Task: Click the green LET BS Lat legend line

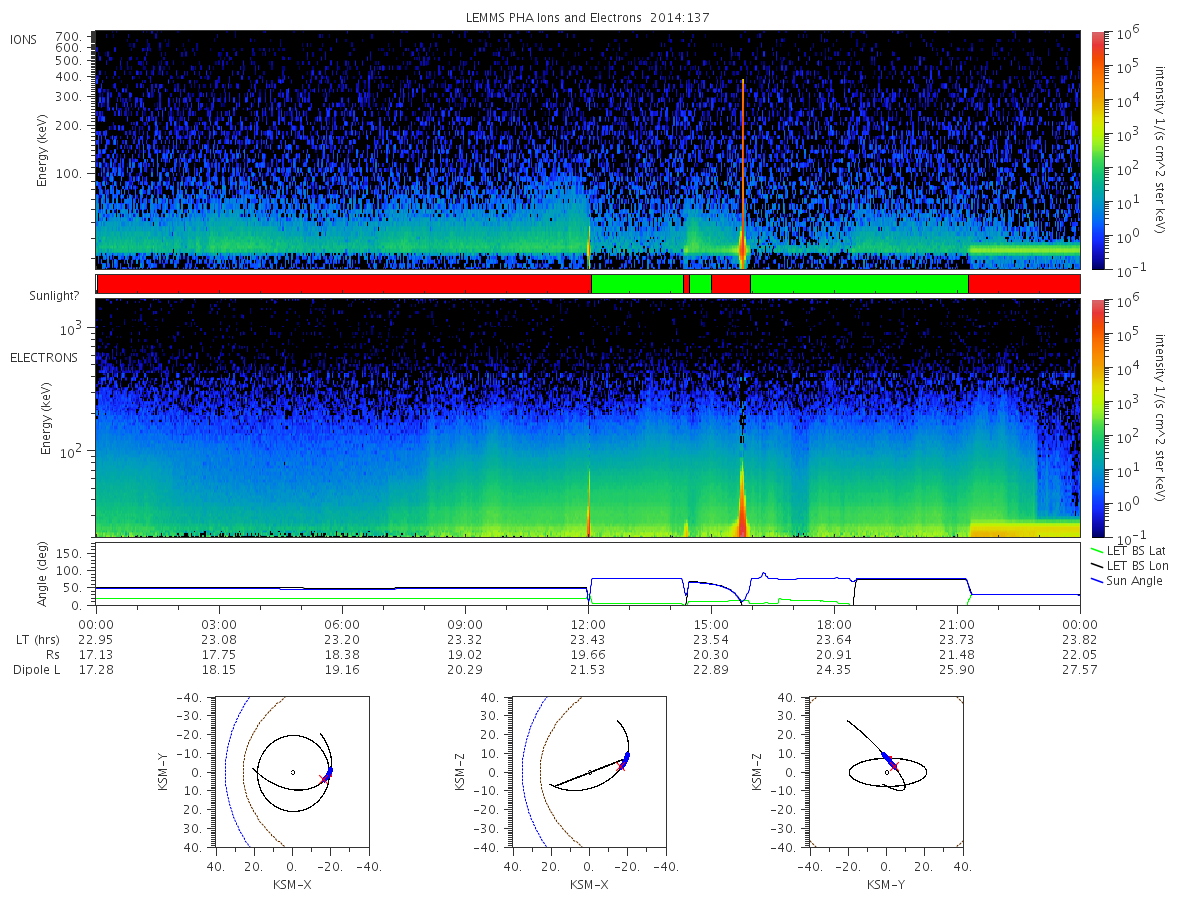Action: click(1101, 551)
